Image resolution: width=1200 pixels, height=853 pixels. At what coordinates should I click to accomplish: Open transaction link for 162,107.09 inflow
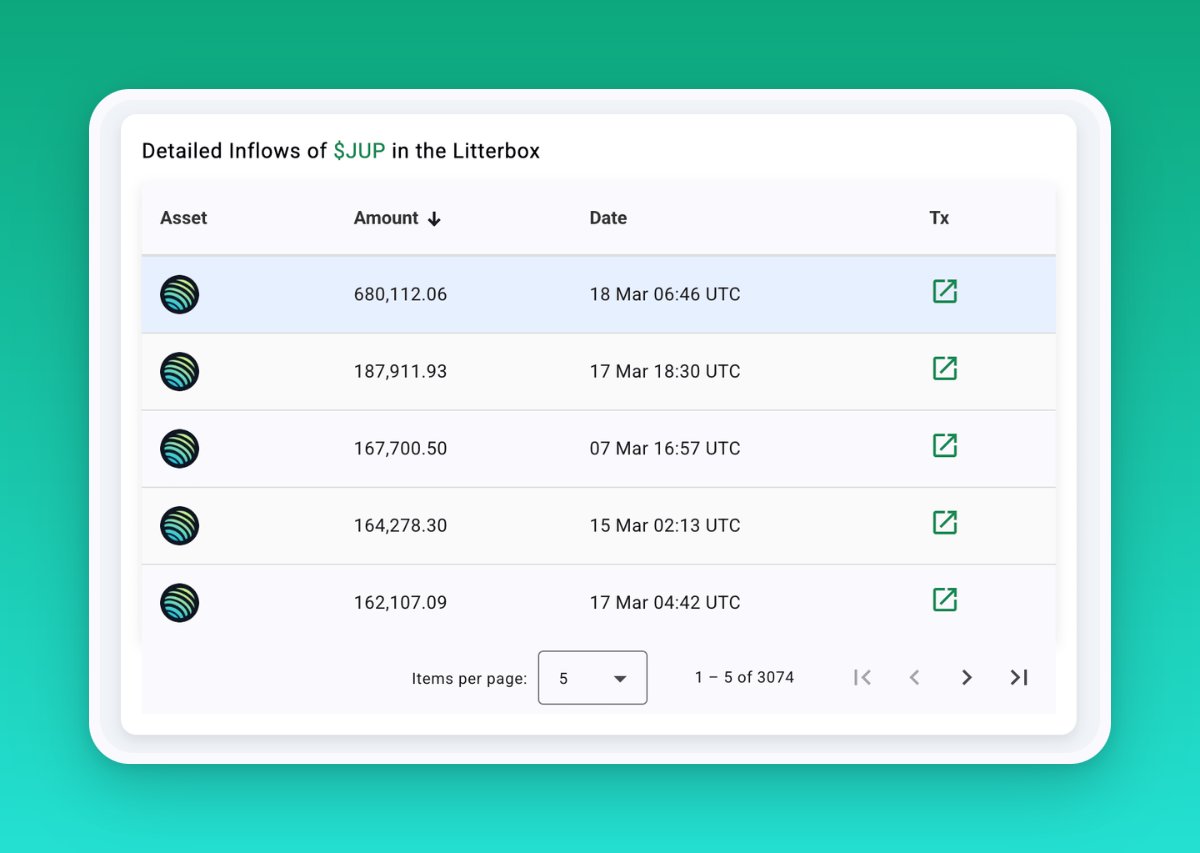coord(944,599)
